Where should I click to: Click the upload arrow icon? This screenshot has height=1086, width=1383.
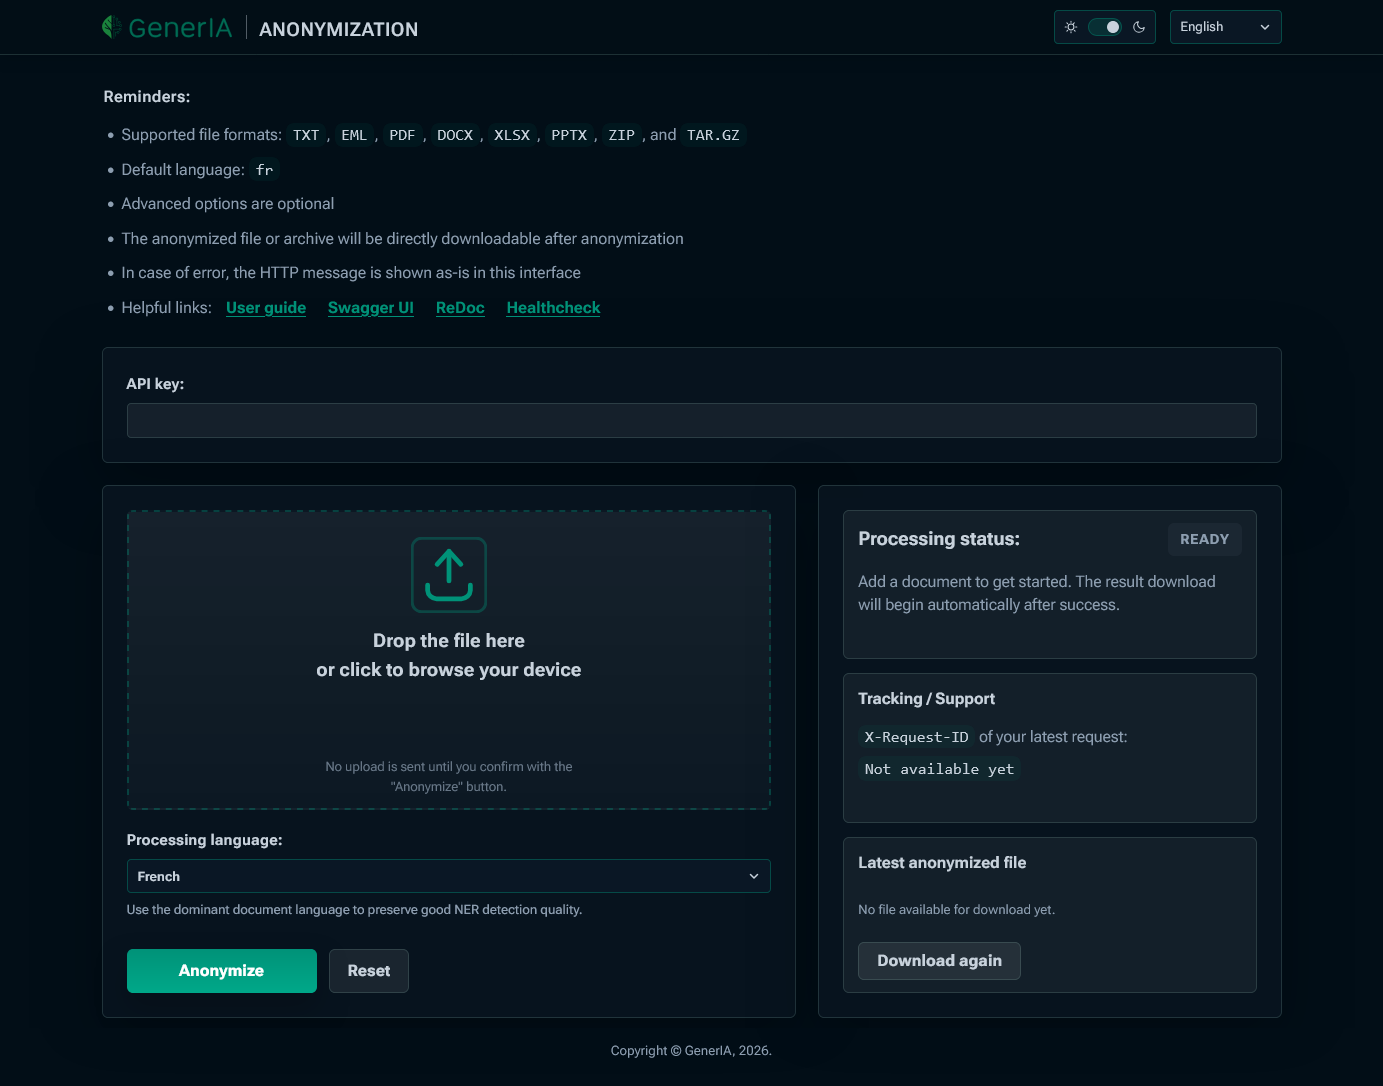(x=449, y=575)
